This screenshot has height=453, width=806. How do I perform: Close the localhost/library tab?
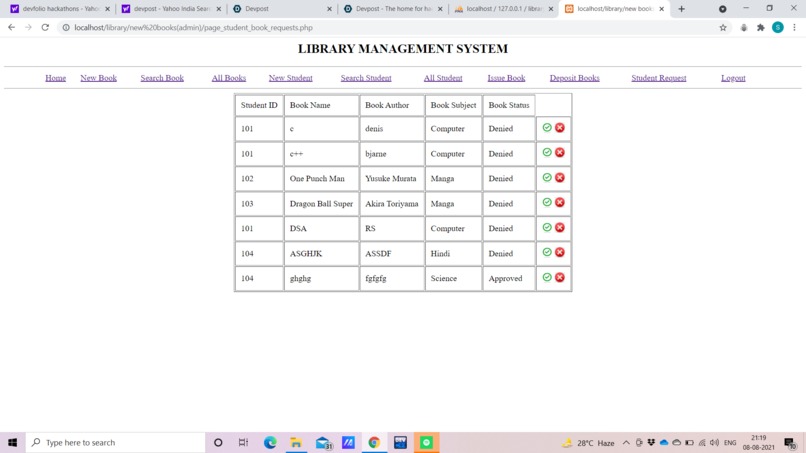(662, 9)
